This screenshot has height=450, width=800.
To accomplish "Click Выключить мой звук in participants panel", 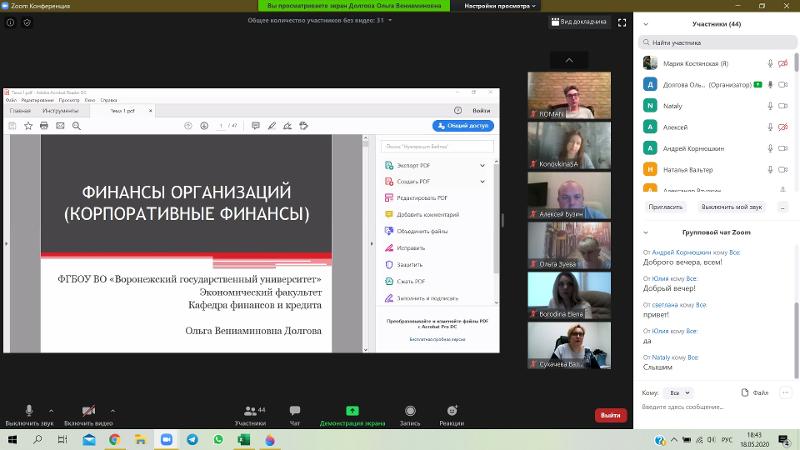I will [731, 206].
